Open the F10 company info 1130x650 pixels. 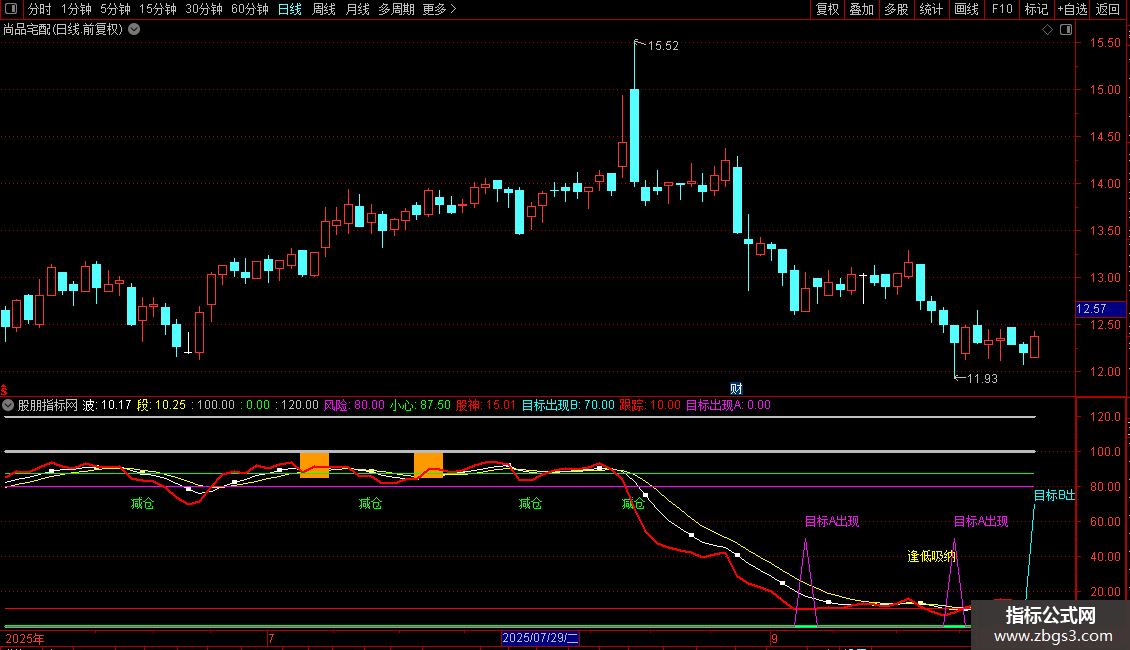(x=1002, y=9)
